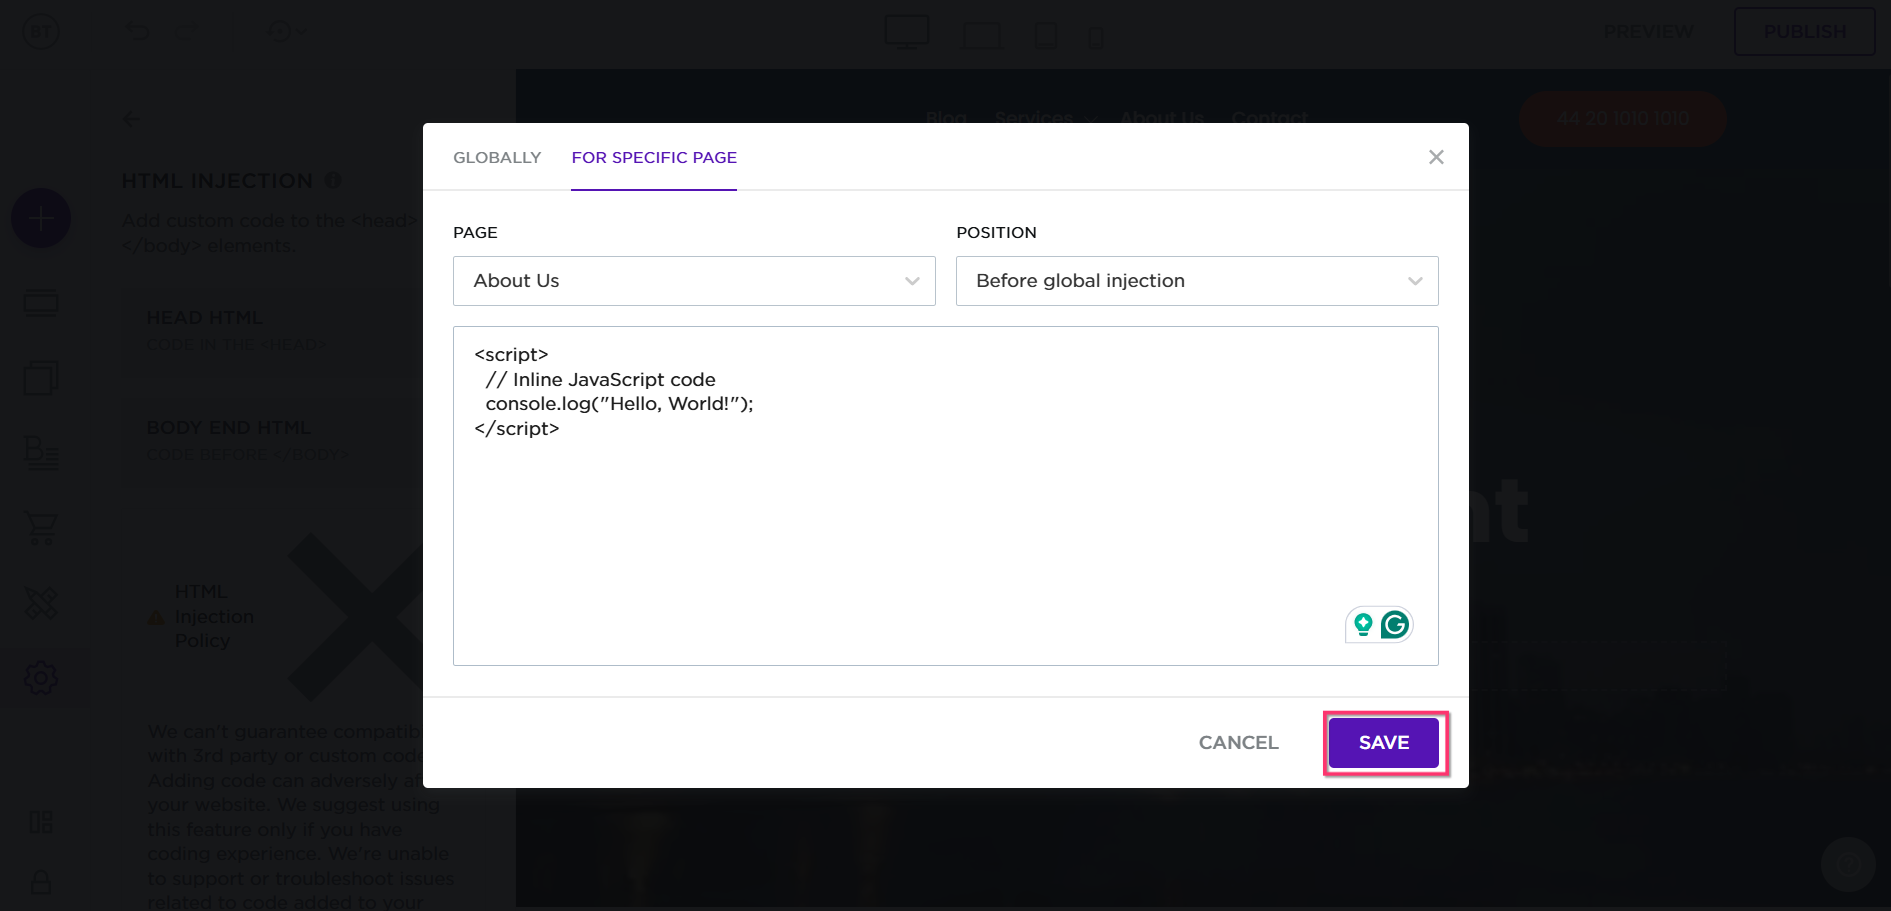Open the sections layout sidebar icon

coord(41,303)
